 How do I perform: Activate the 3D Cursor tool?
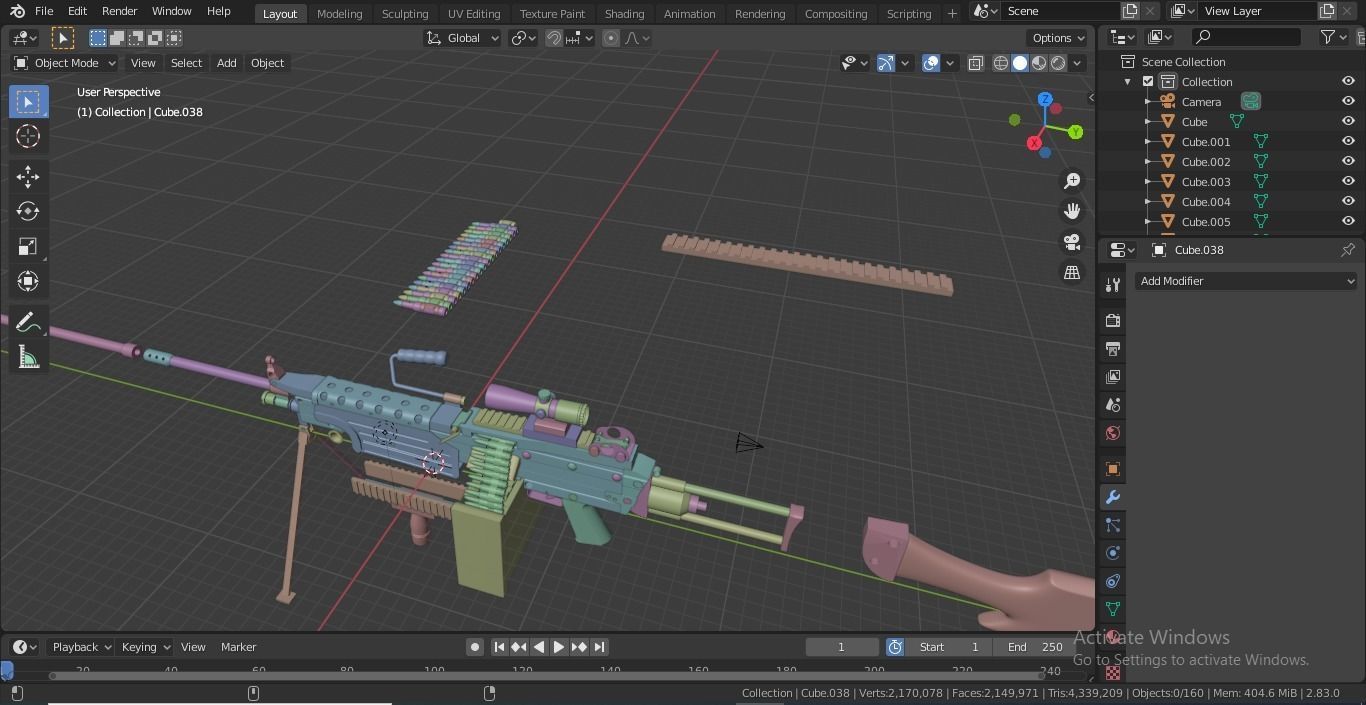point(28,136)
